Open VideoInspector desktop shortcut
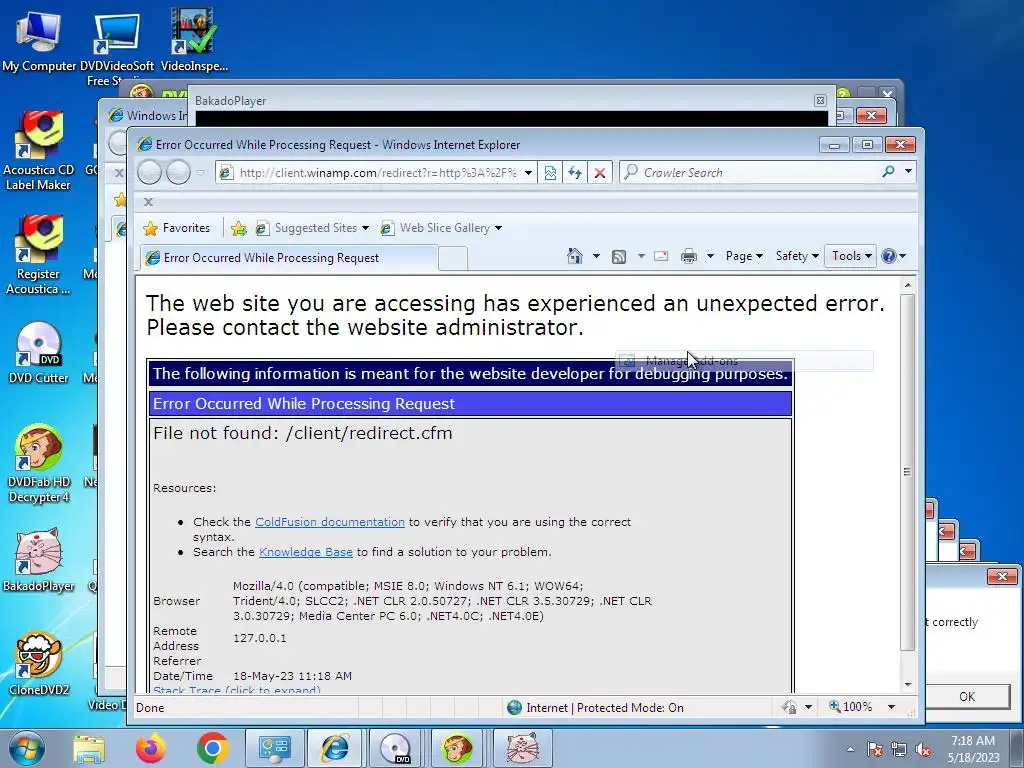 [194, 40]
